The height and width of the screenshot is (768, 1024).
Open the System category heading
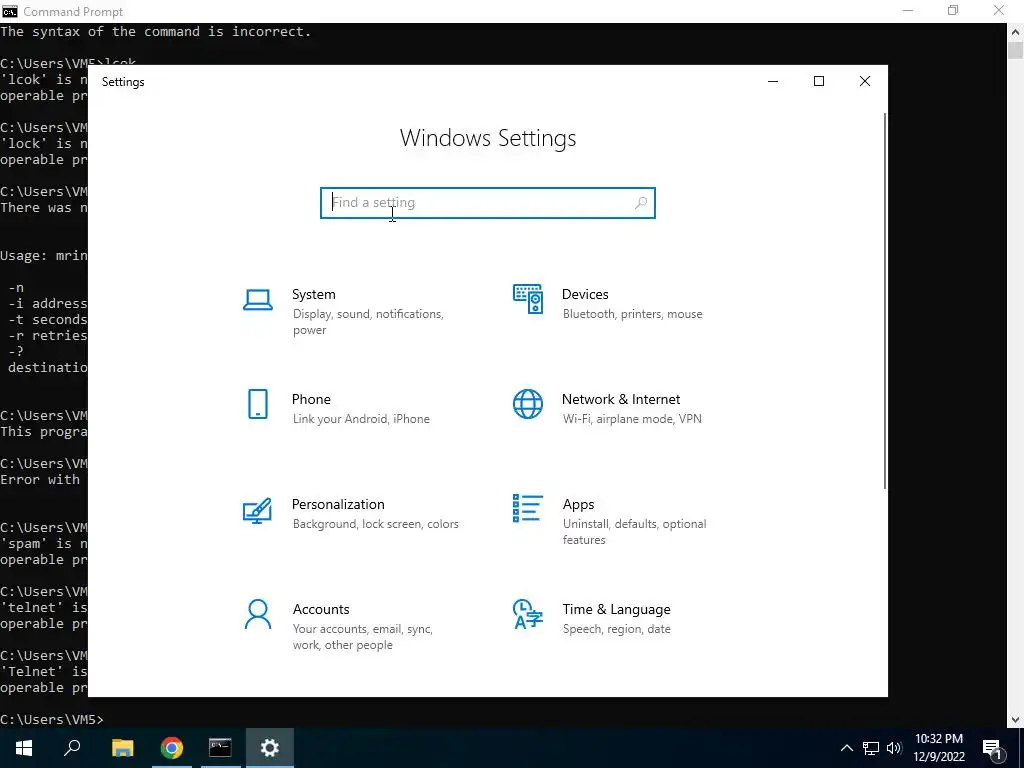[x=313, y=294]
